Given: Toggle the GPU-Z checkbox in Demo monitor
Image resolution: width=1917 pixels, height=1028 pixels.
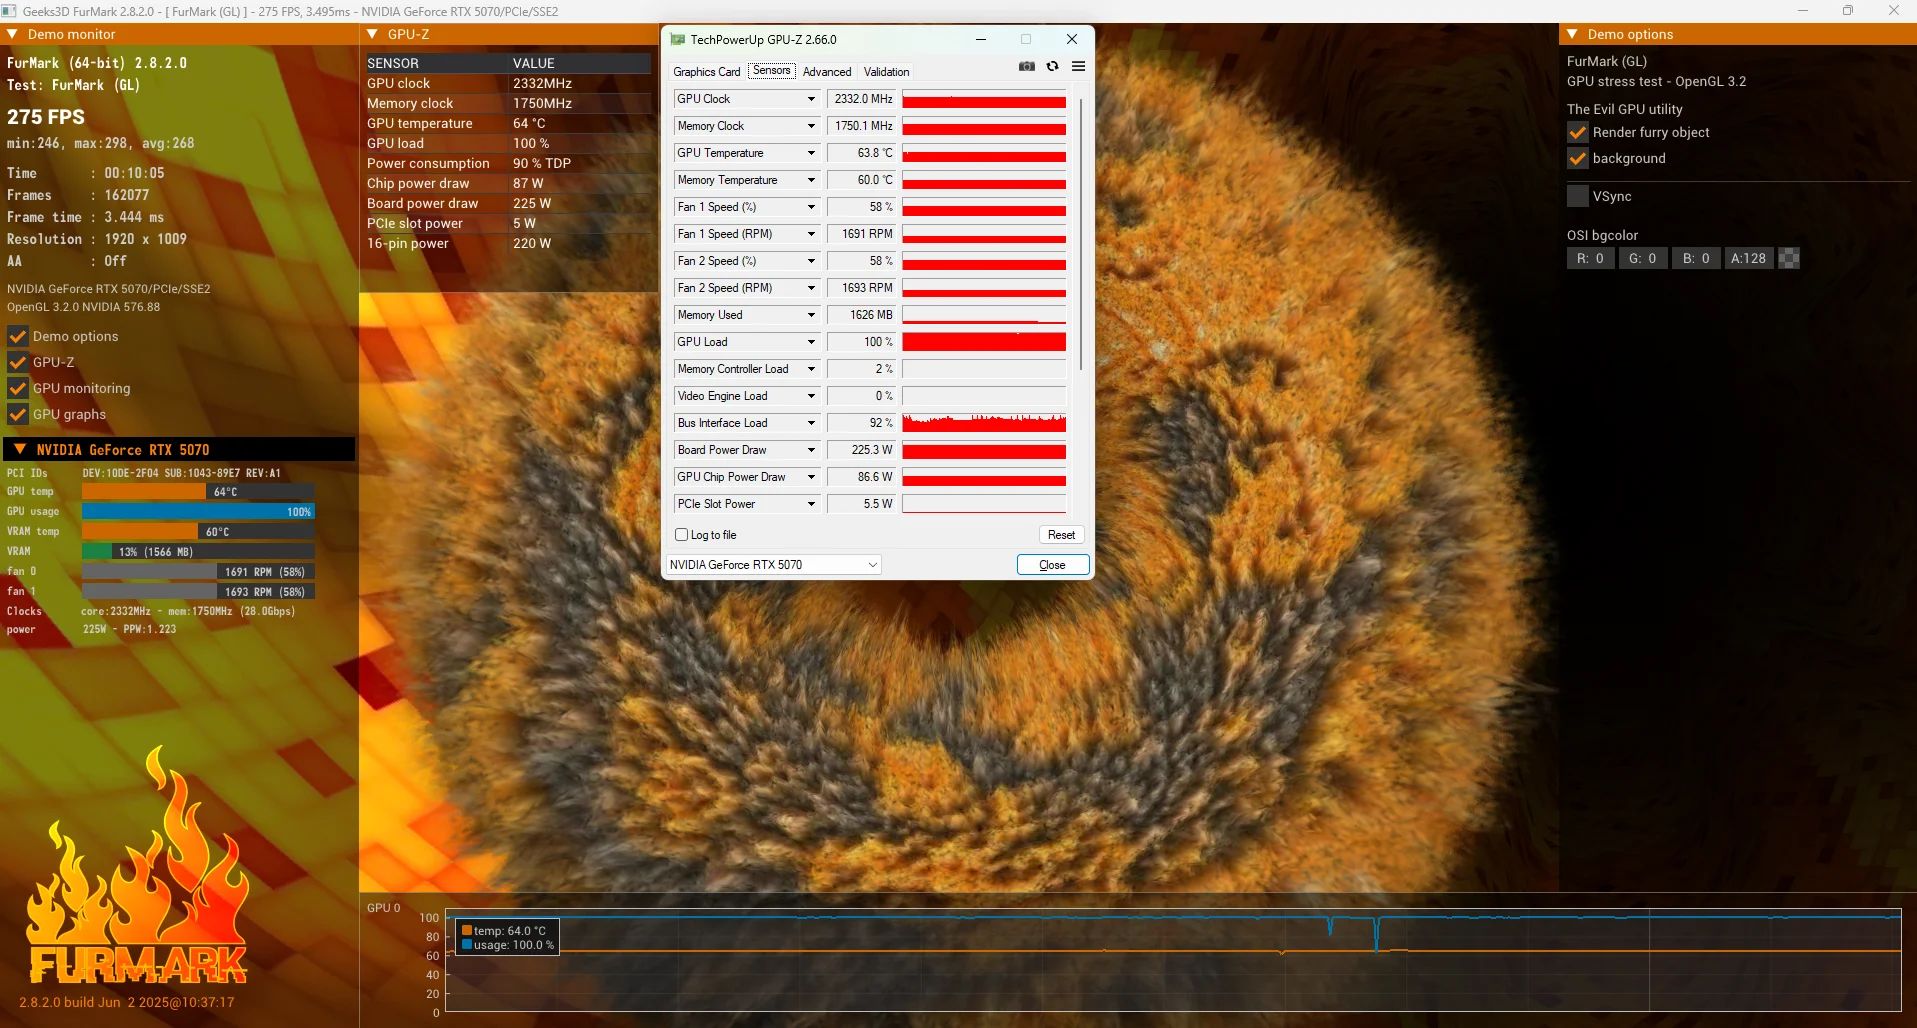Looking at the screenshot, I should pos(17,362).
